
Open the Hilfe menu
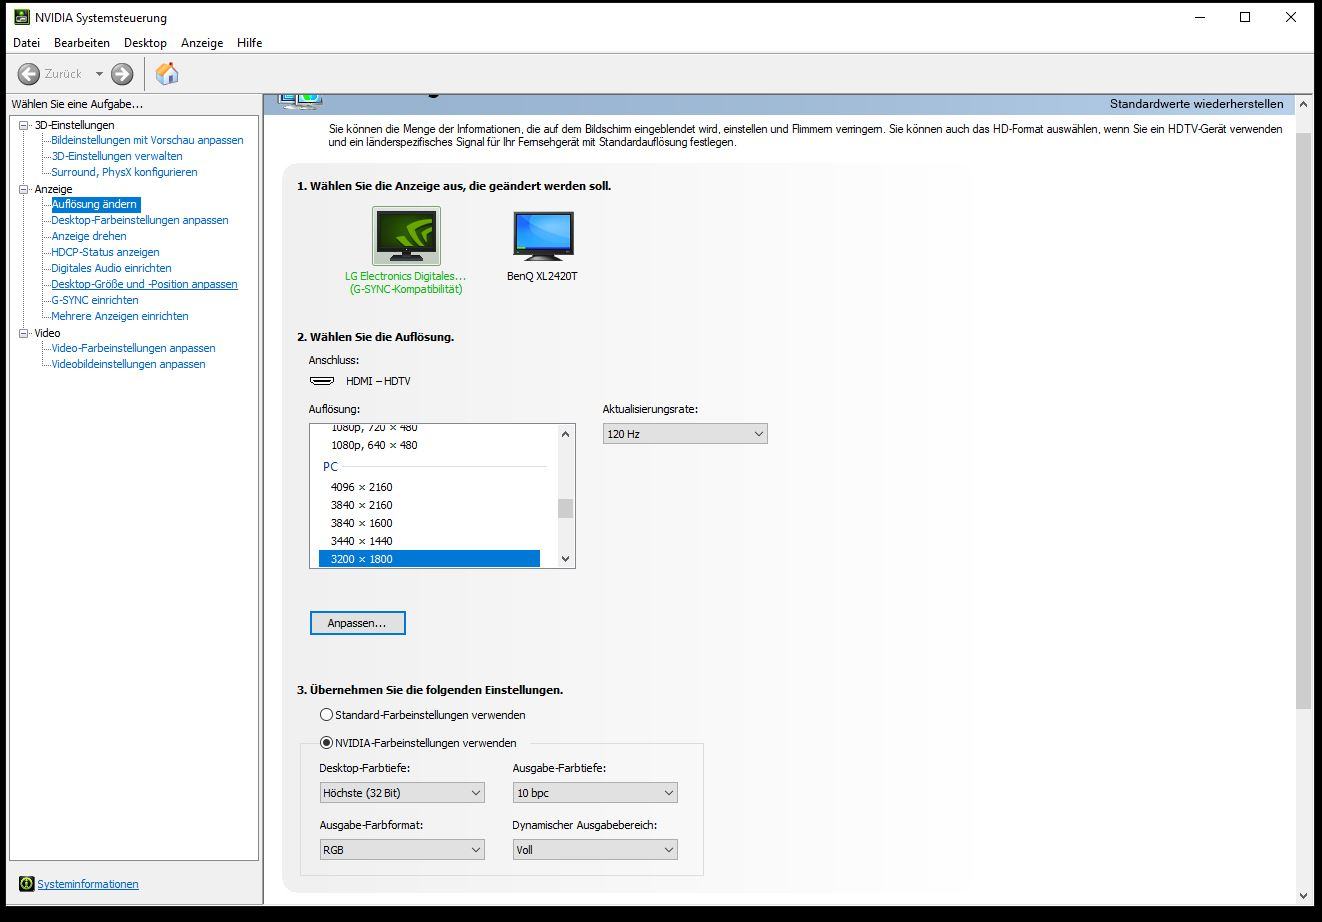[250, 43]
